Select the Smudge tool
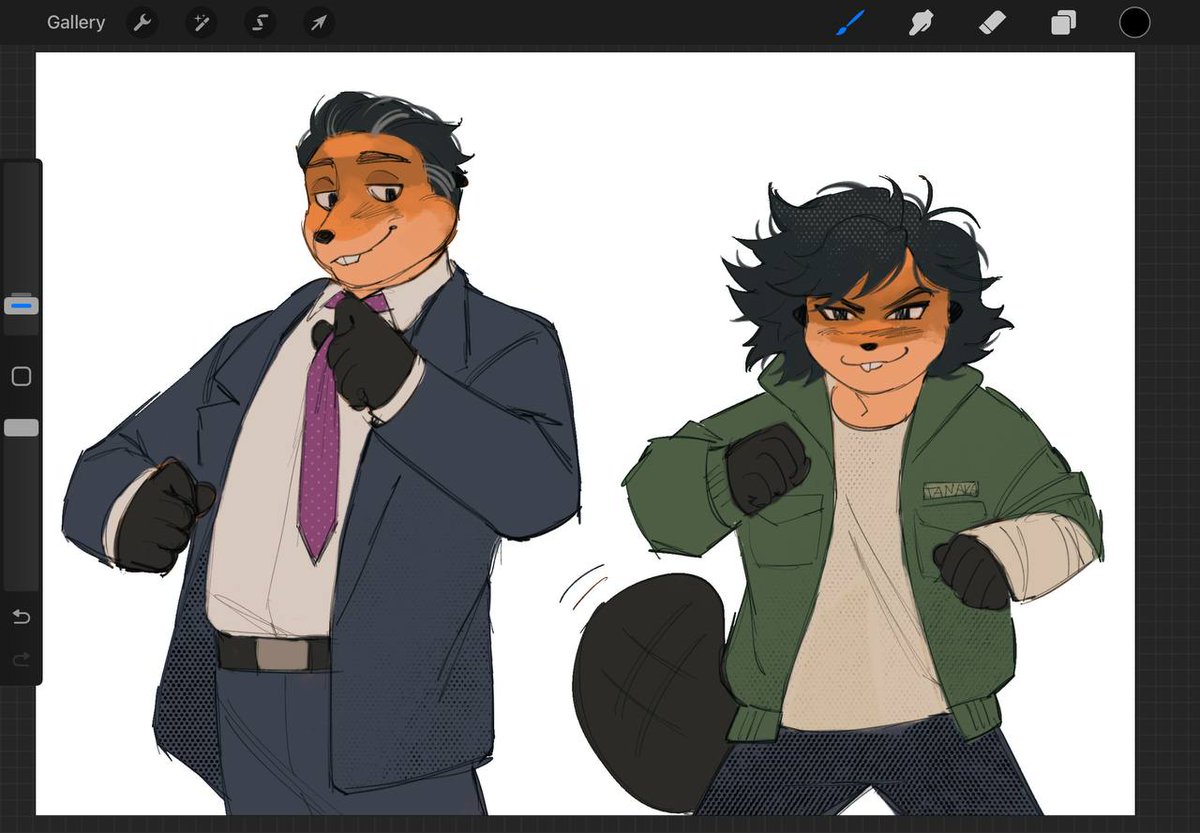This screenshot has height=833, width=1200. (921, 22)
